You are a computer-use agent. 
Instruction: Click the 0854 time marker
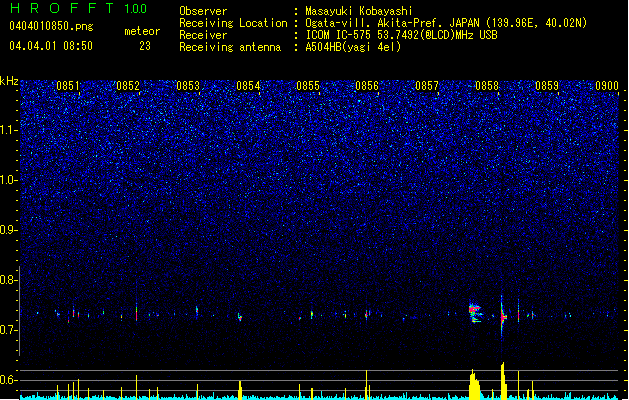(248, 86)
